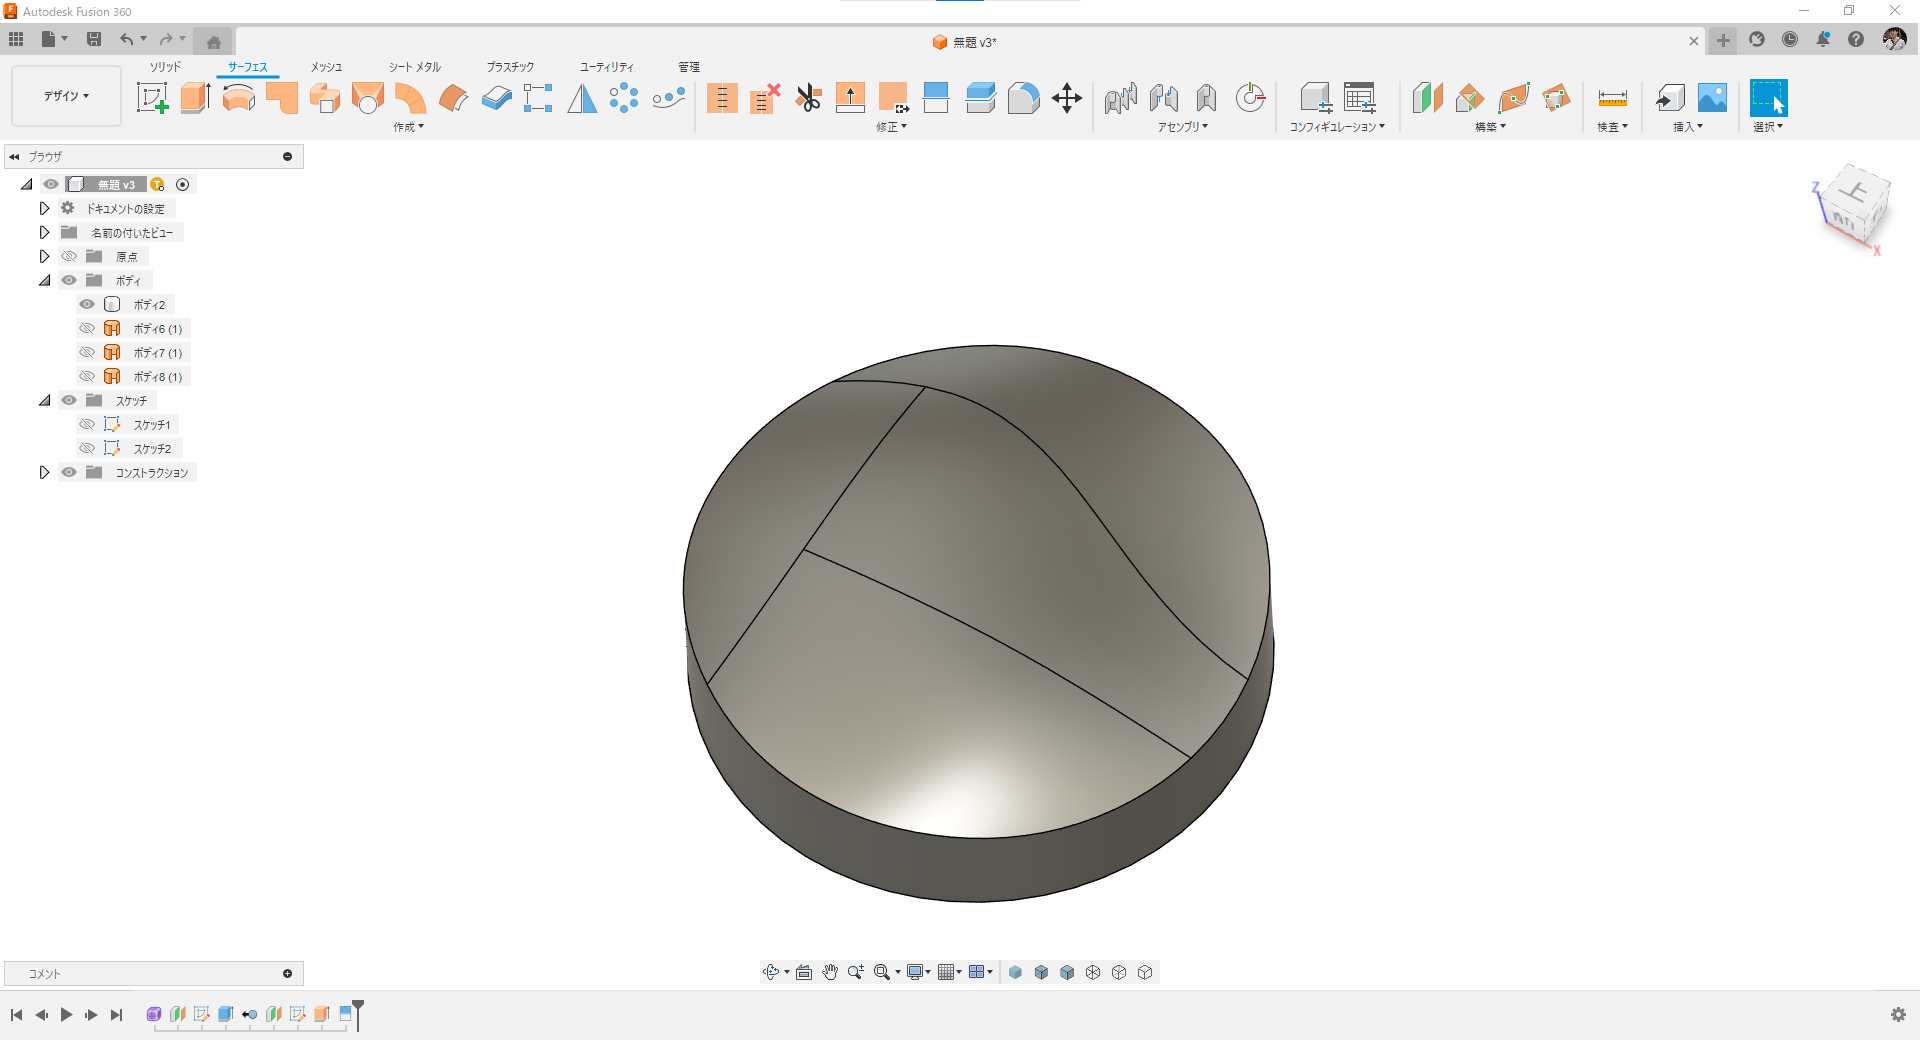Image resolution: width=1920 pixels, height=1040 pixels.
Task: Show スケッチ1 via its eye icon
Action: pyautogui.click(x=87, y=424)
